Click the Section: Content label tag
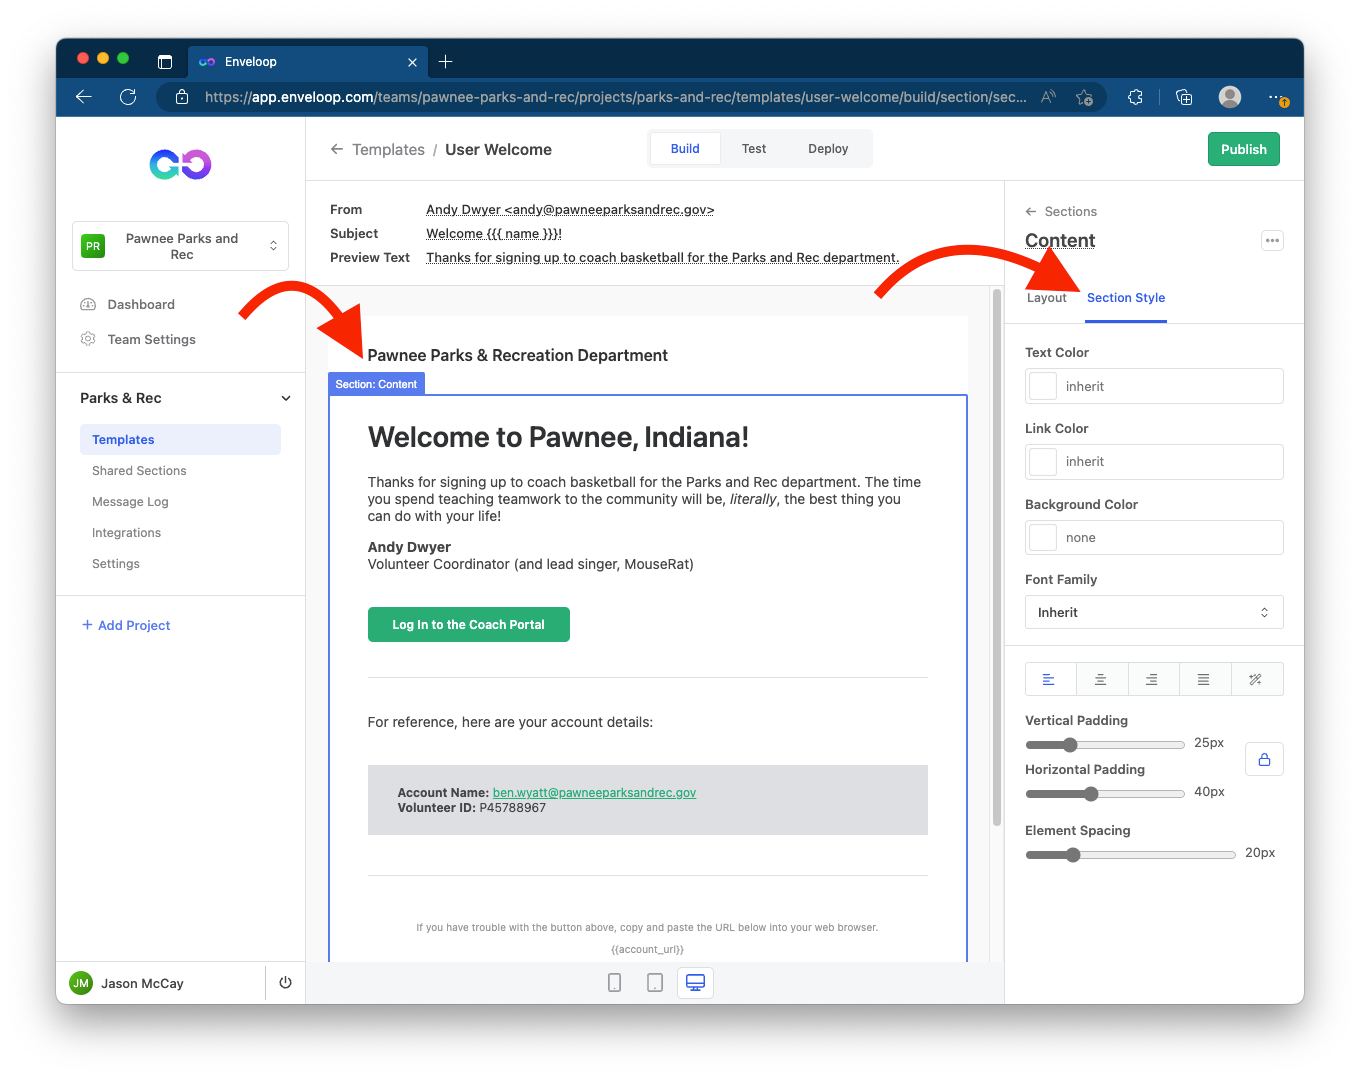 [x=376, y=384]
